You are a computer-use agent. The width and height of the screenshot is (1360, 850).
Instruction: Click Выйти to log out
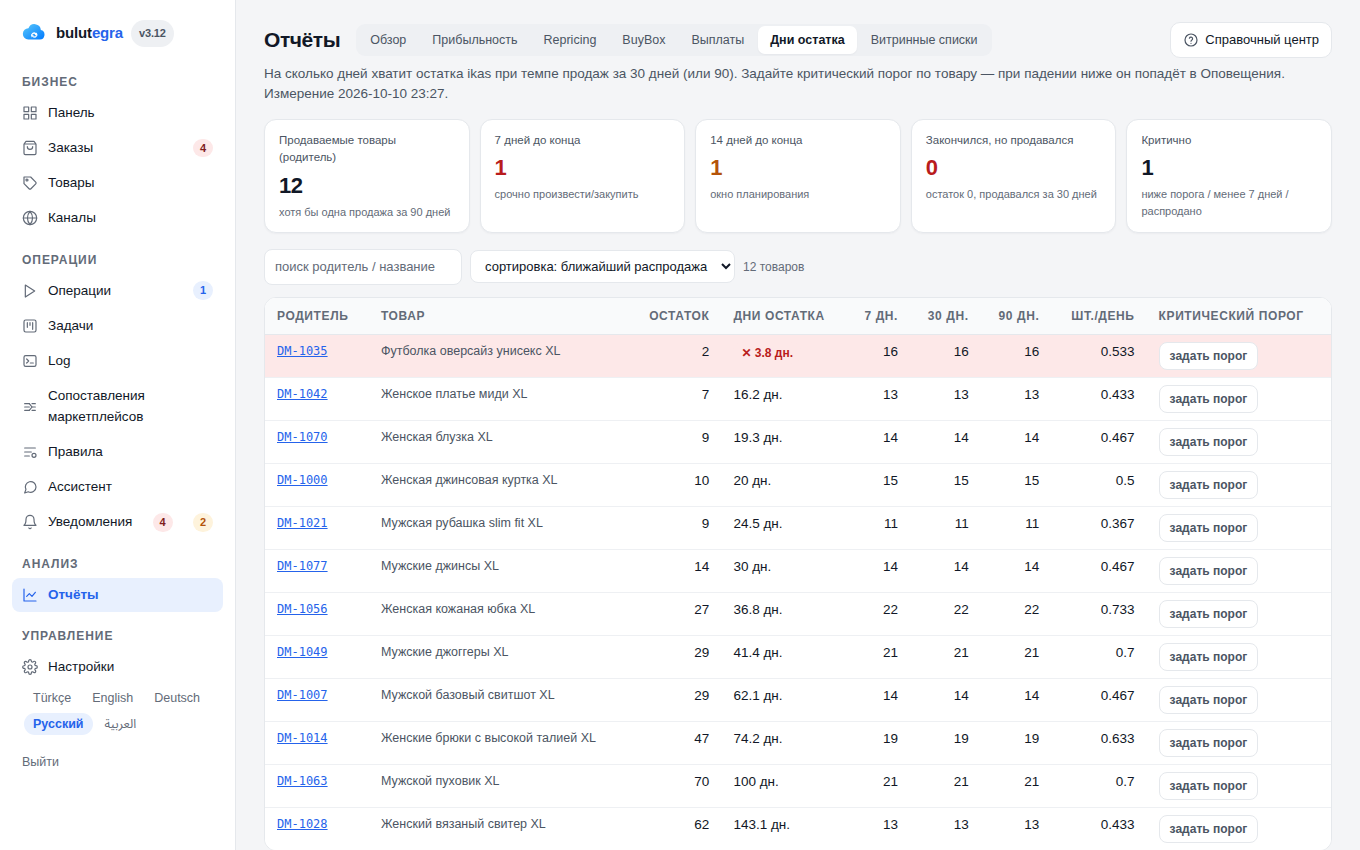tap(41, 762)
